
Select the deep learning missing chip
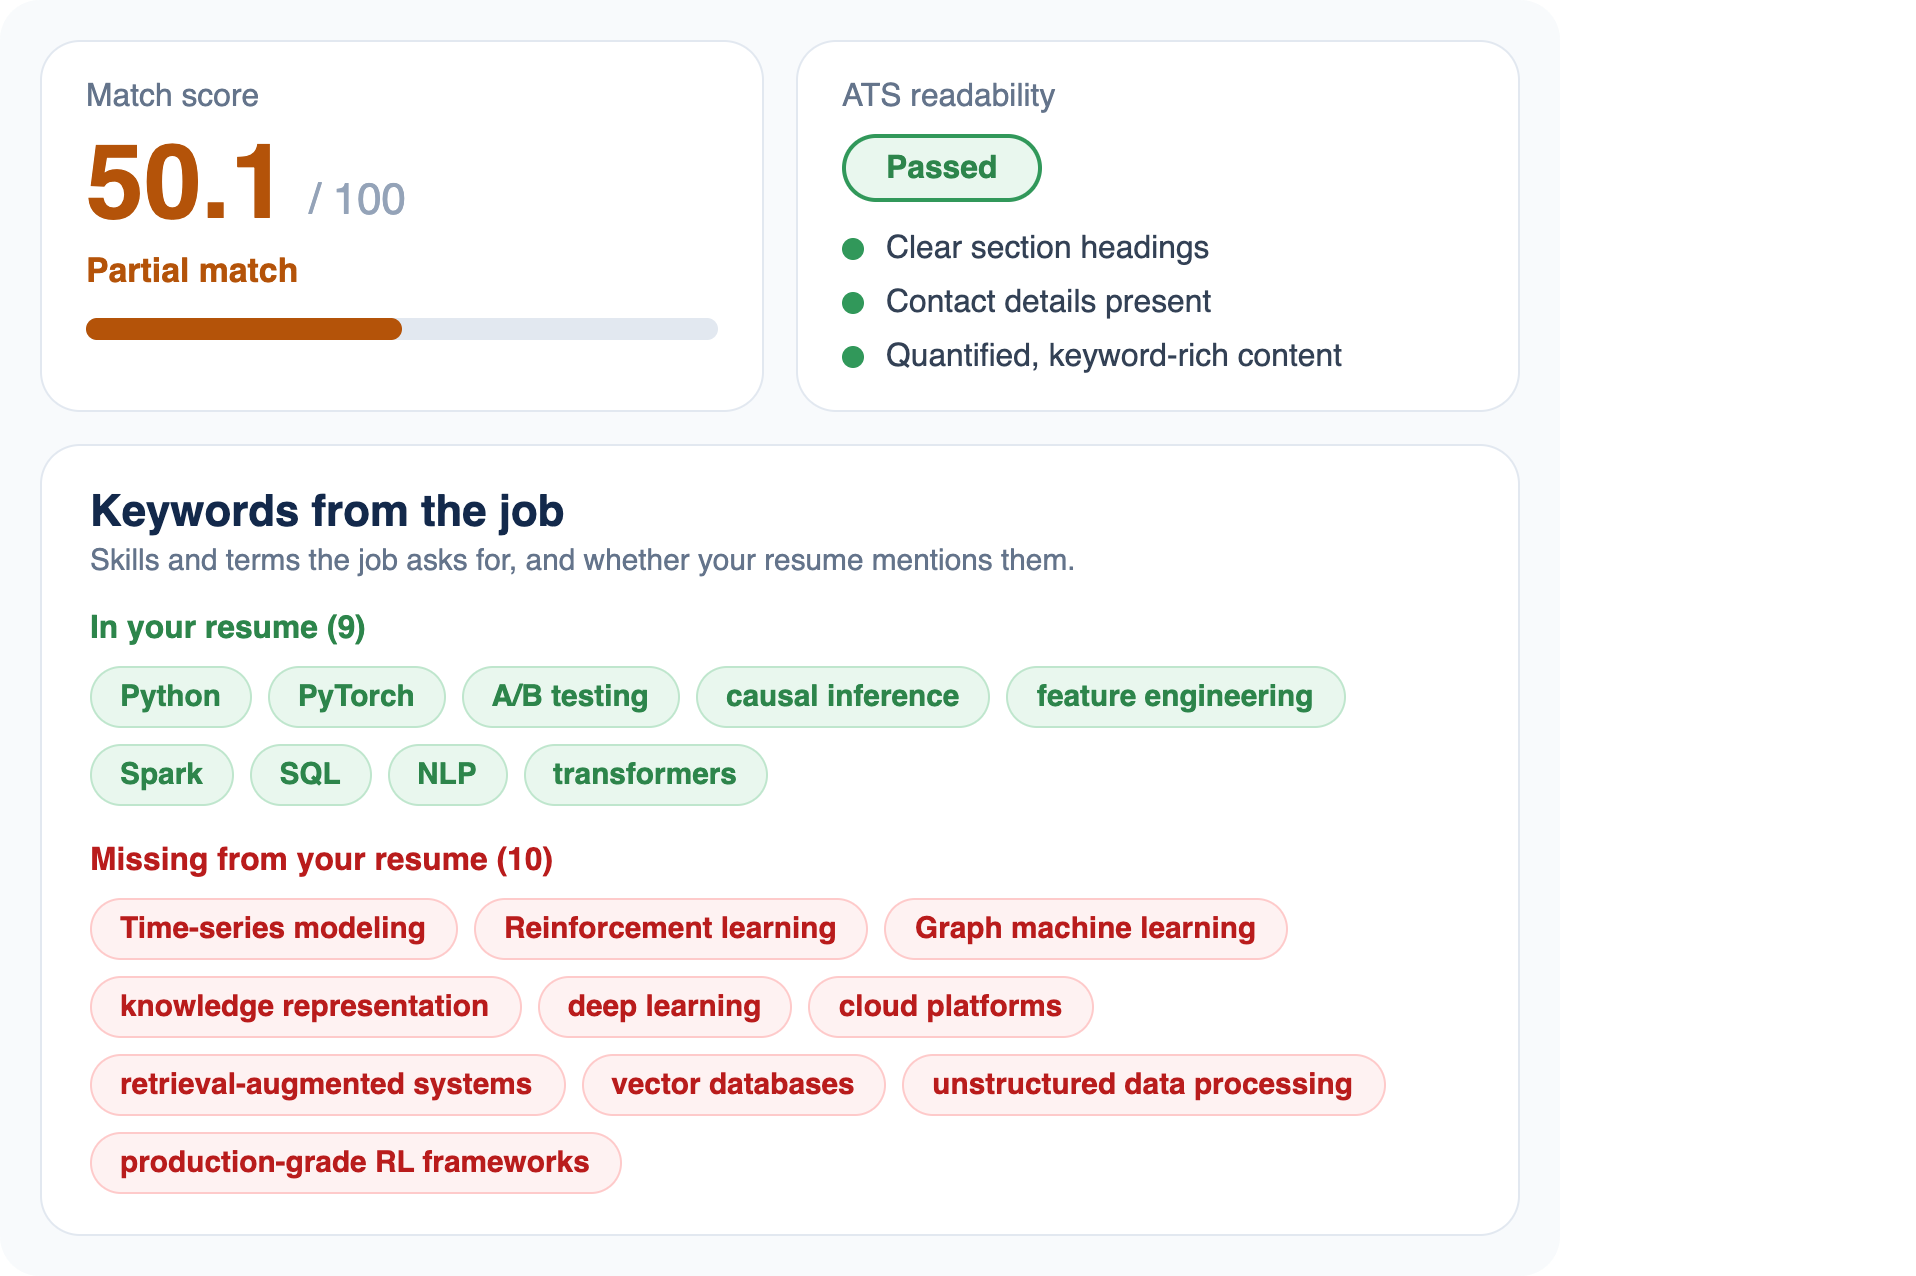tap(664, 1006)
